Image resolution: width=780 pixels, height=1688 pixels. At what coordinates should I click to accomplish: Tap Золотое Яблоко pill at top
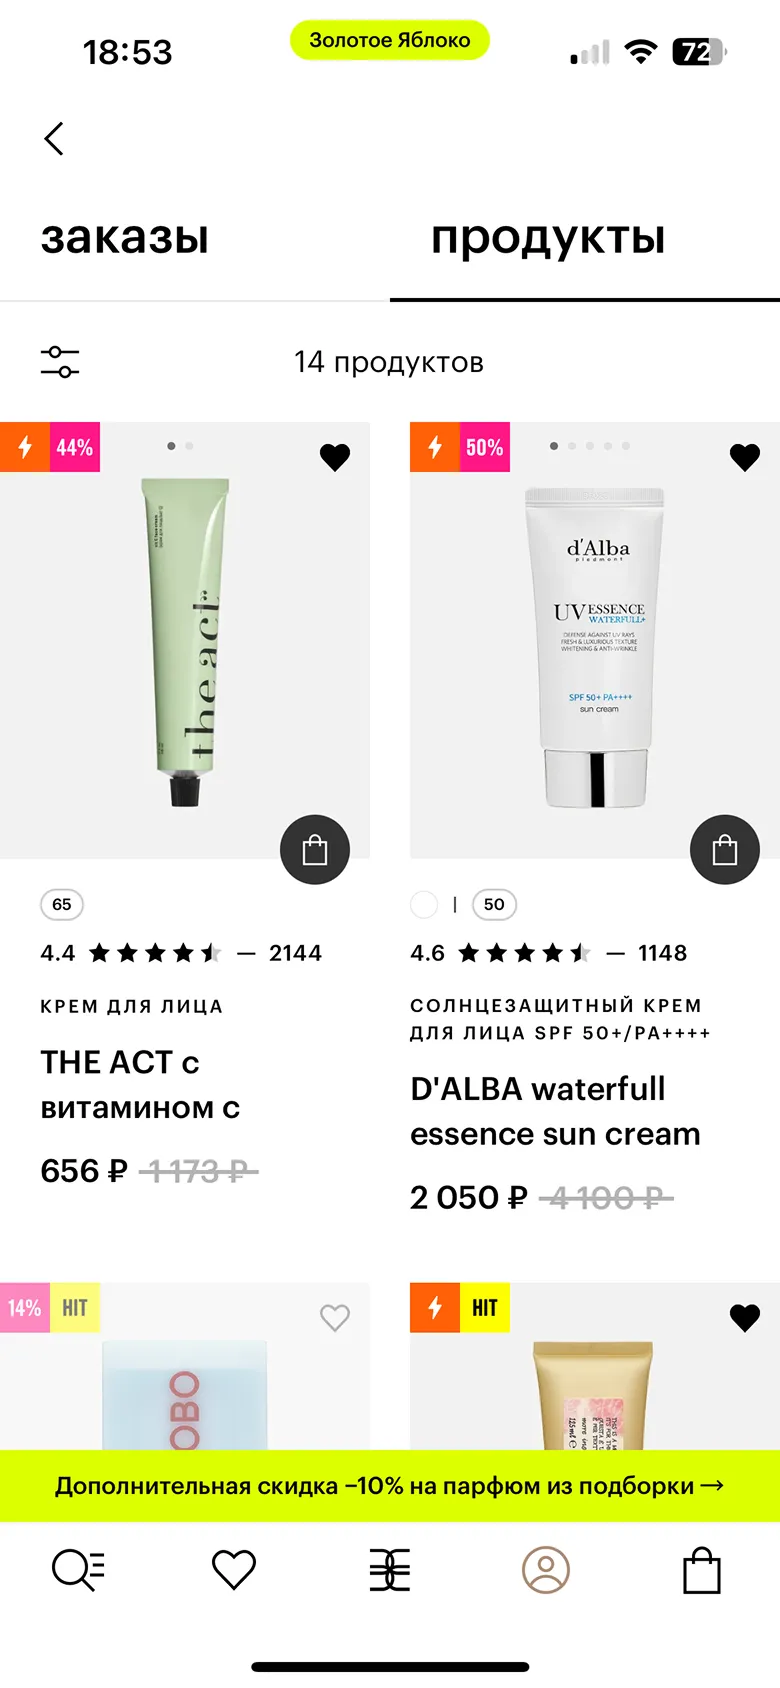[x=390, y=40]
